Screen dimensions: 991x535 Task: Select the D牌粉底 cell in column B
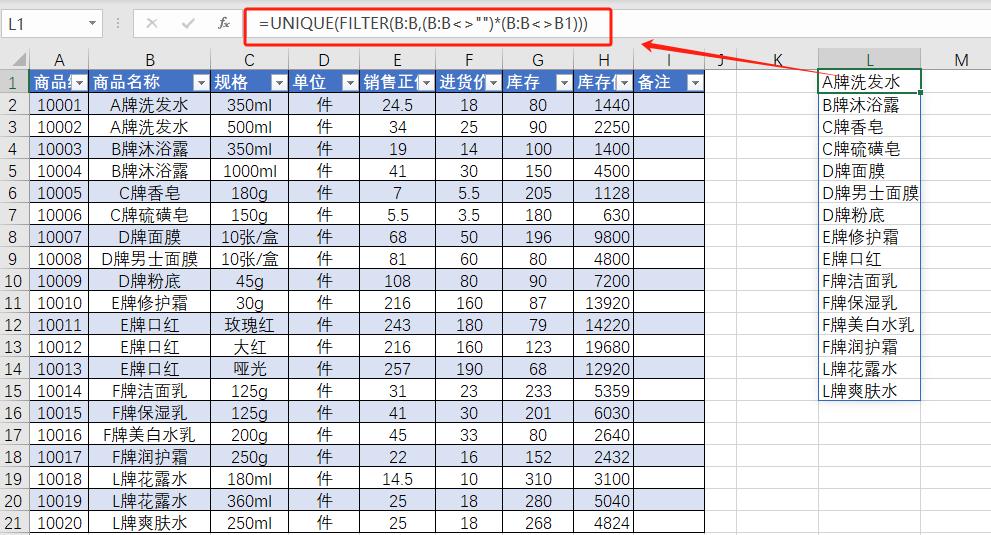(150, 281)
